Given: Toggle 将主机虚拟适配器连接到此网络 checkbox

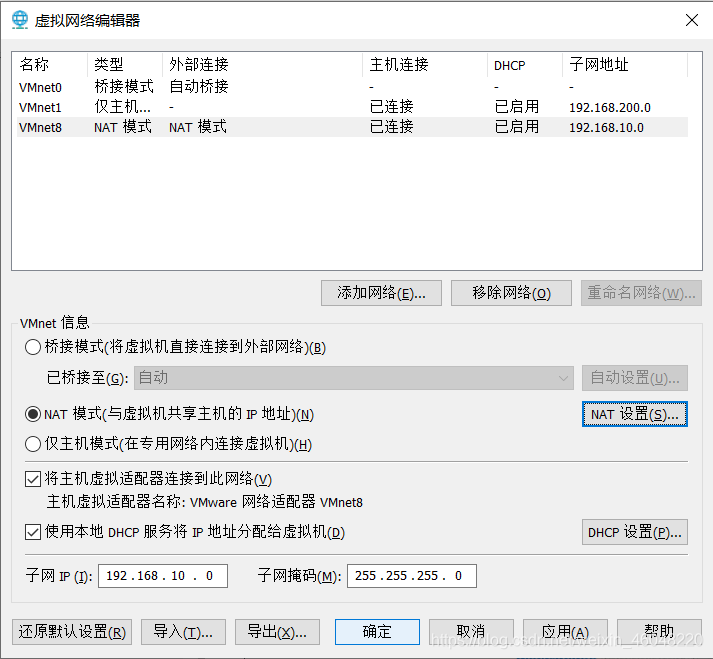Looking at the screenshot, I should [x=33, y=479].
